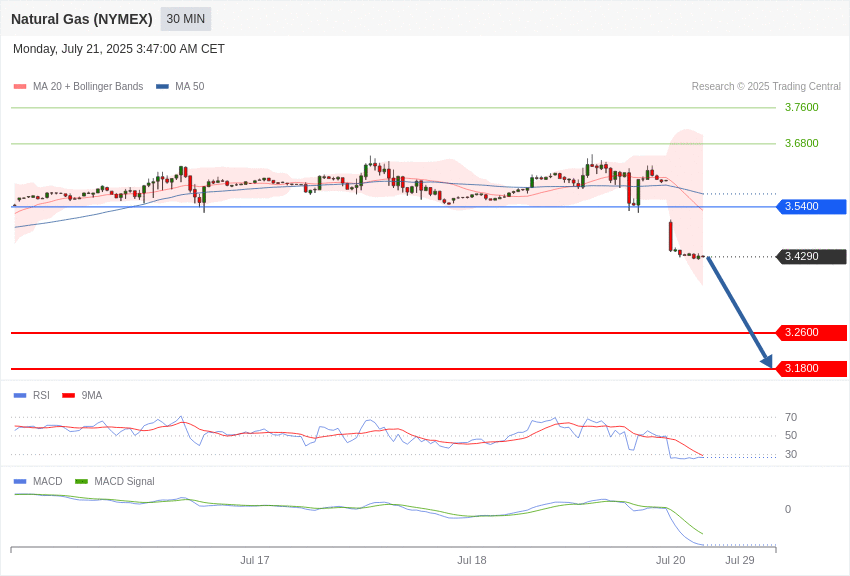Click the 9MA legend label
The image size is (850, 576).
[92, 396]
